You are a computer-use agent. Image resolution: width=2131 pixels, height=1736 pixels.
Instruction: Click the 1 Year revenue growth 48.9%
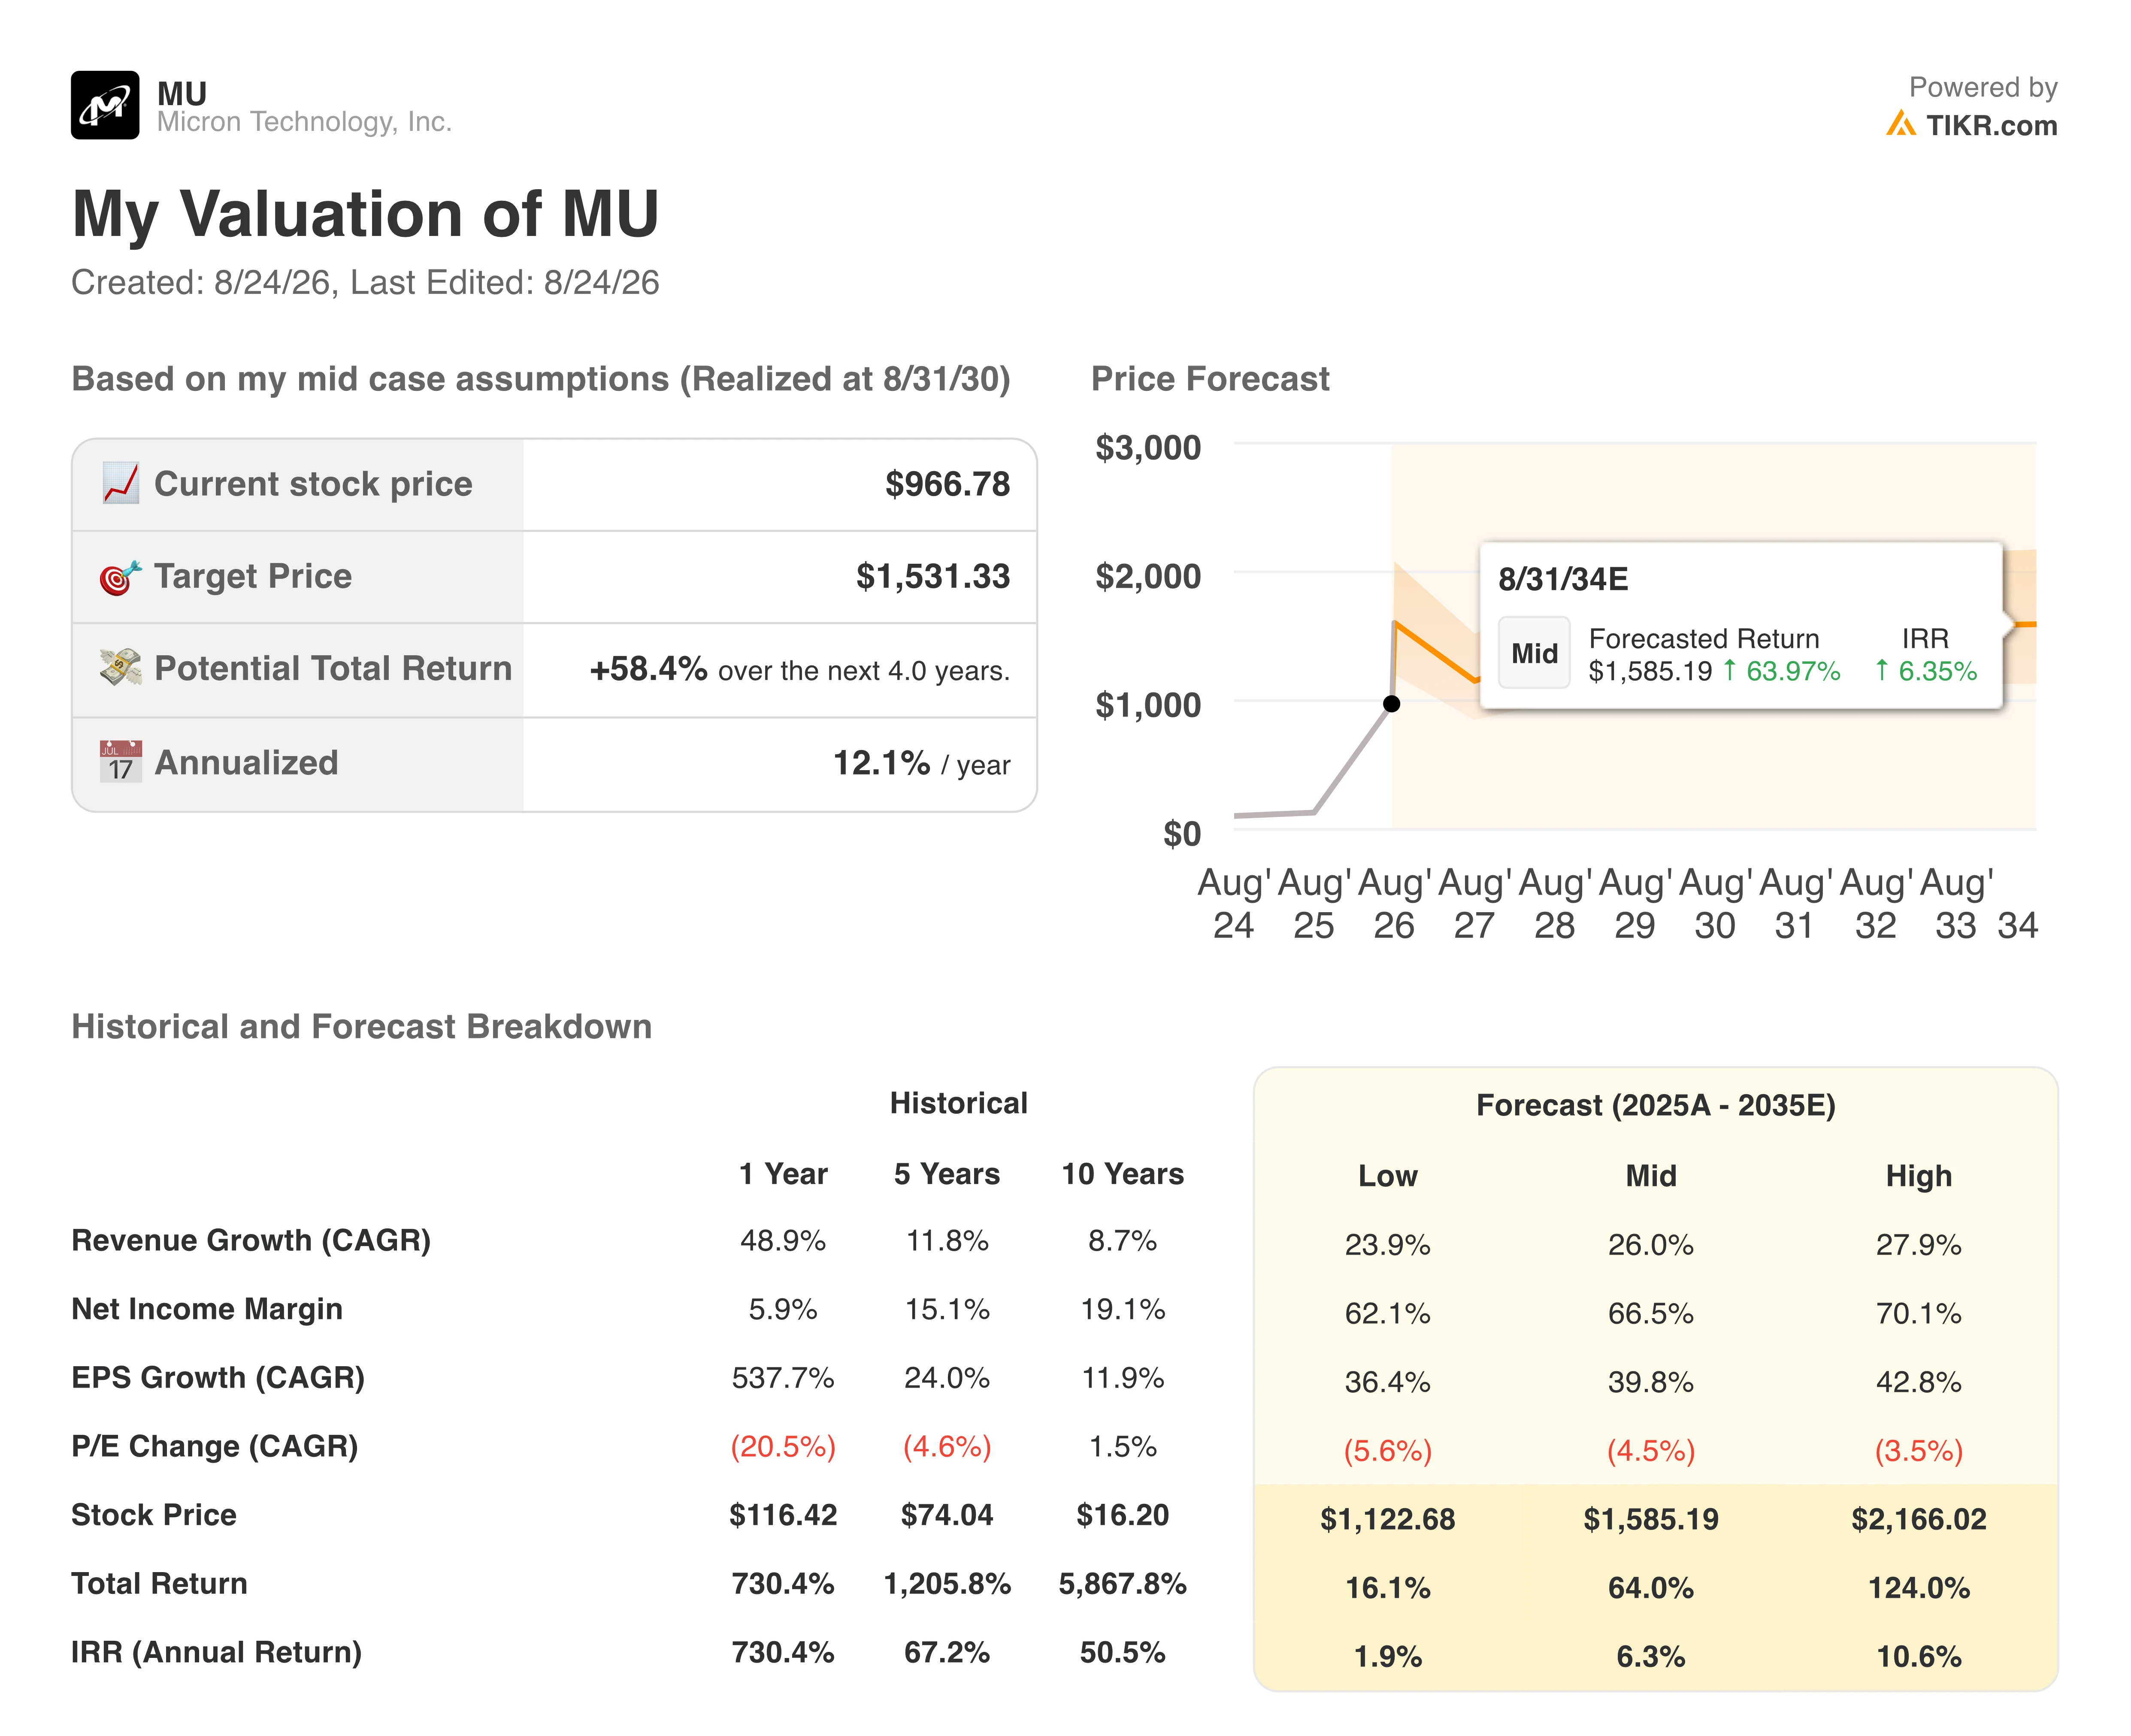(x=783, y=1241)
